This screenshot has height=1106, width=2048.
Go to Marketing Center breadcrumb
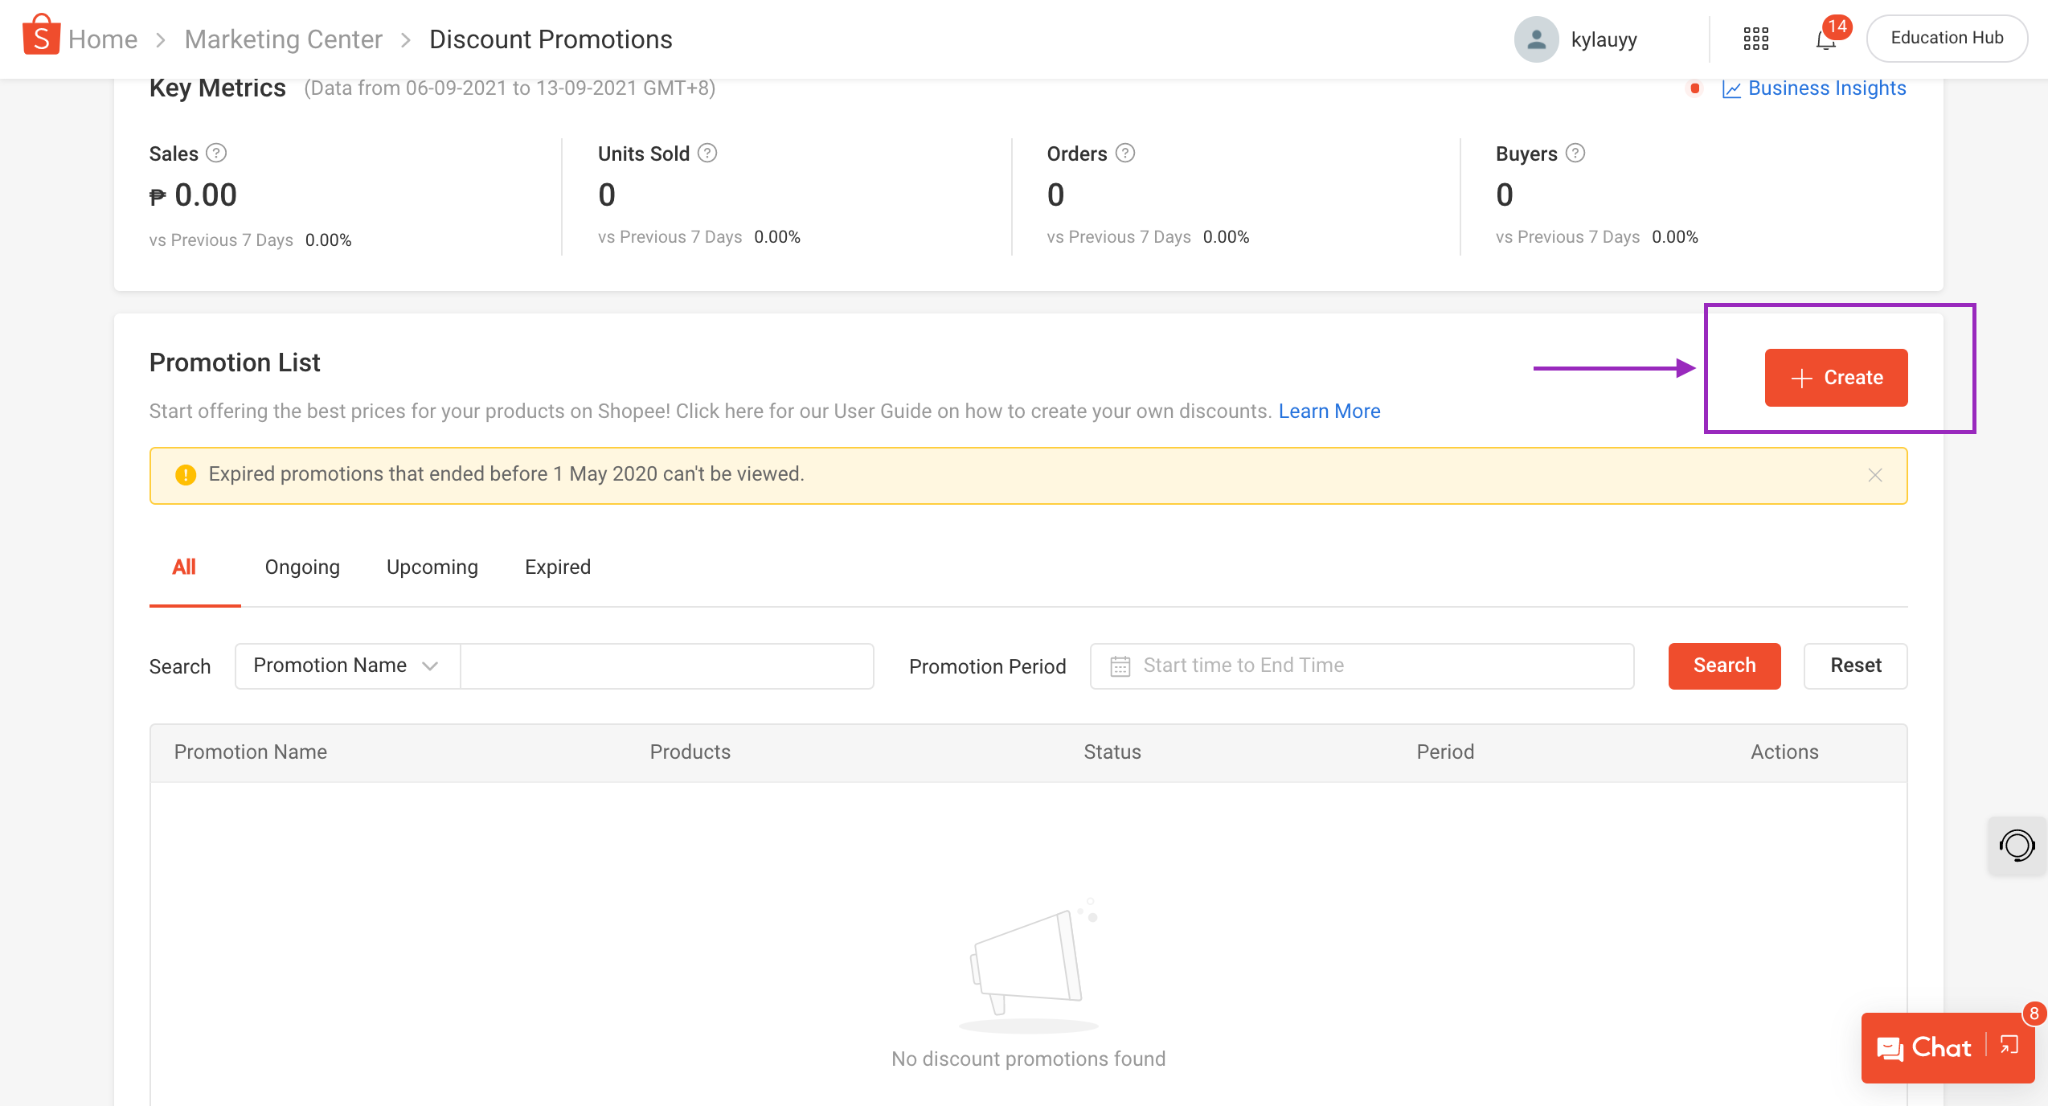[x=283, y=39]
